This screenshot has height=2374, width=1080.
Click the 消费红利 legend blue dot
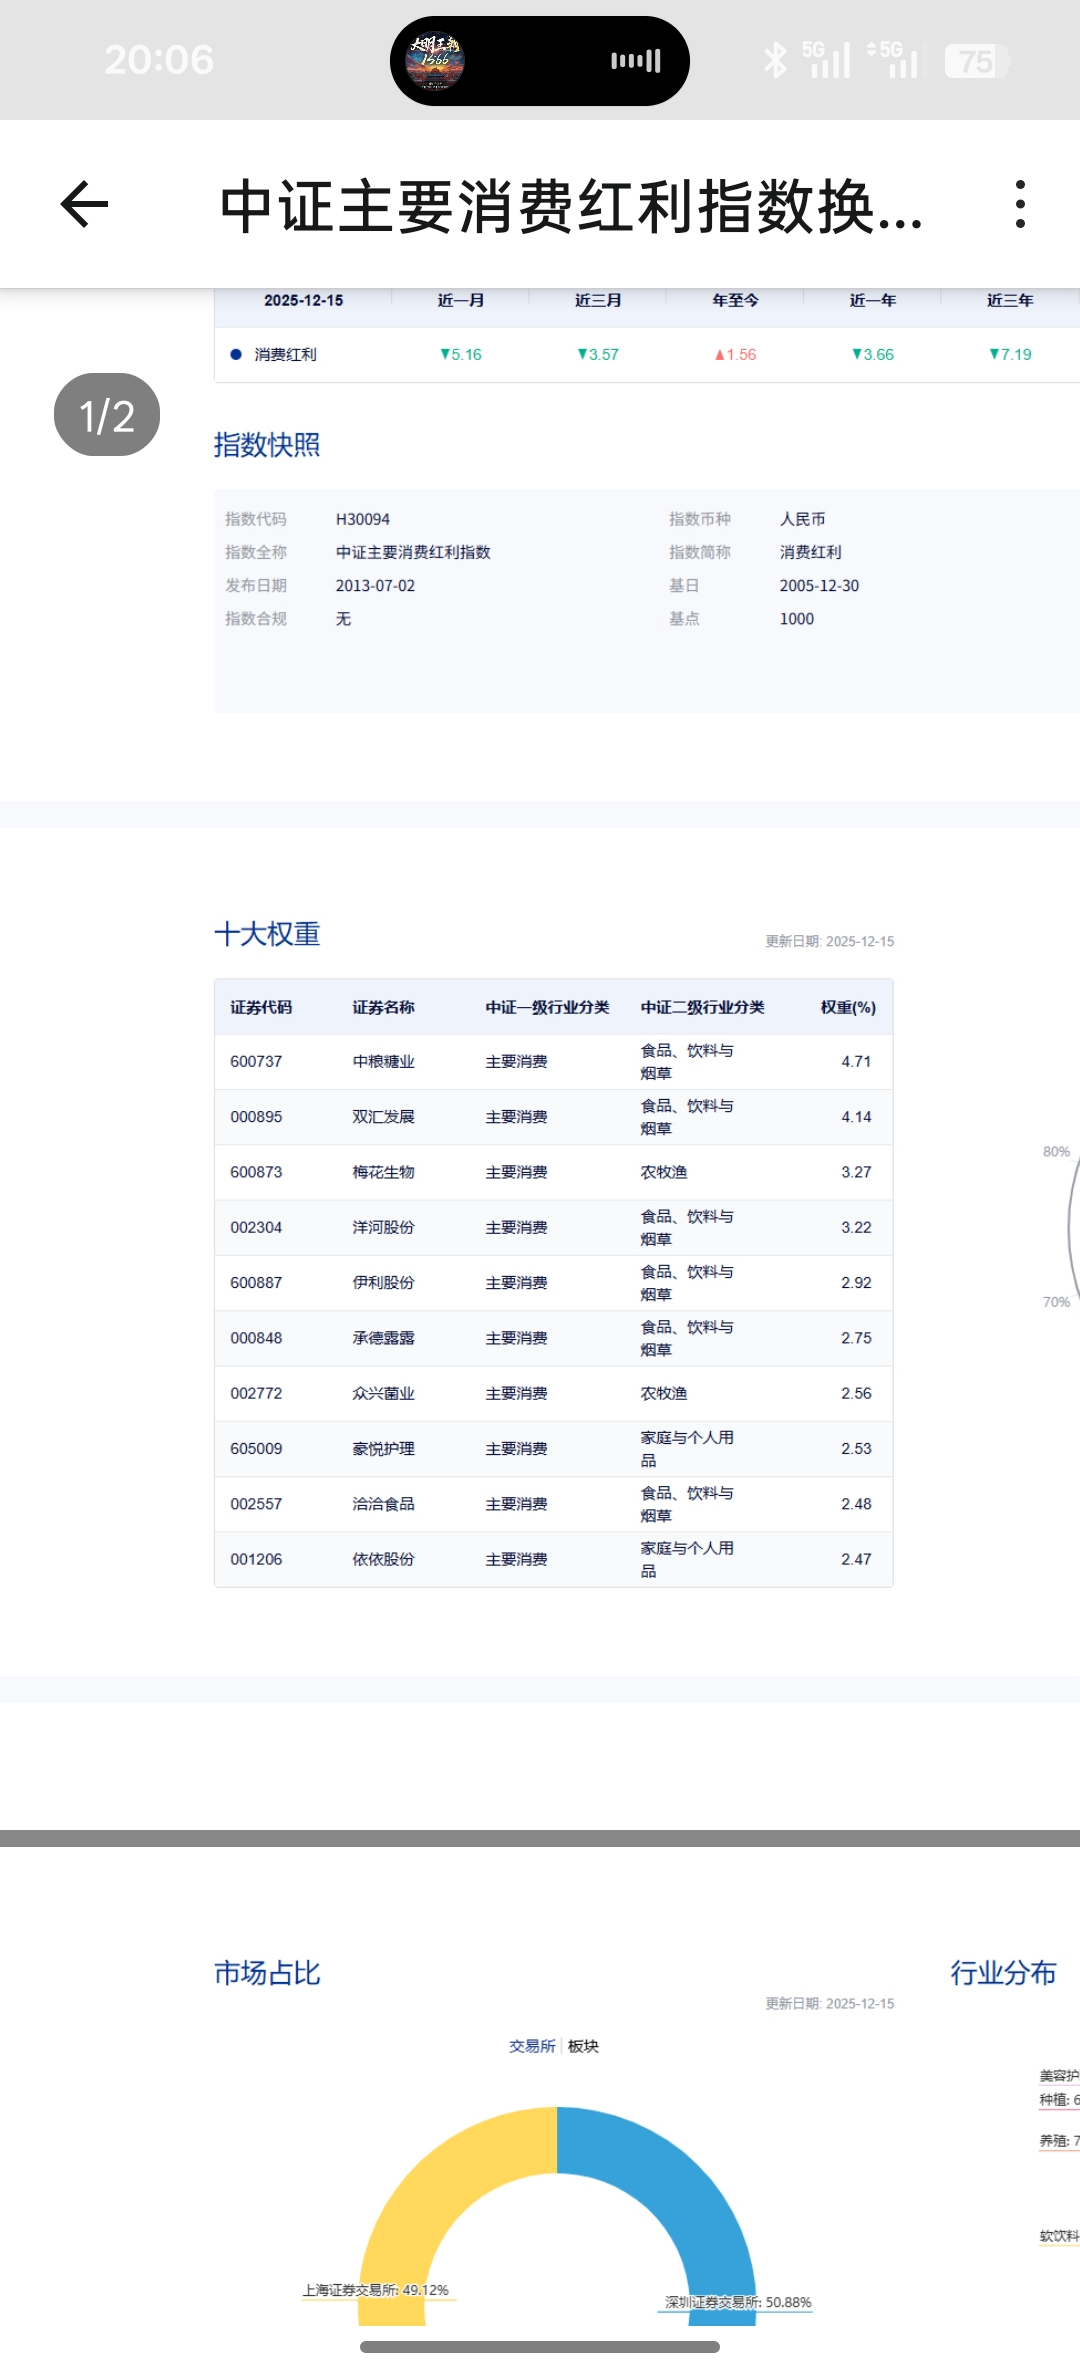236,354
